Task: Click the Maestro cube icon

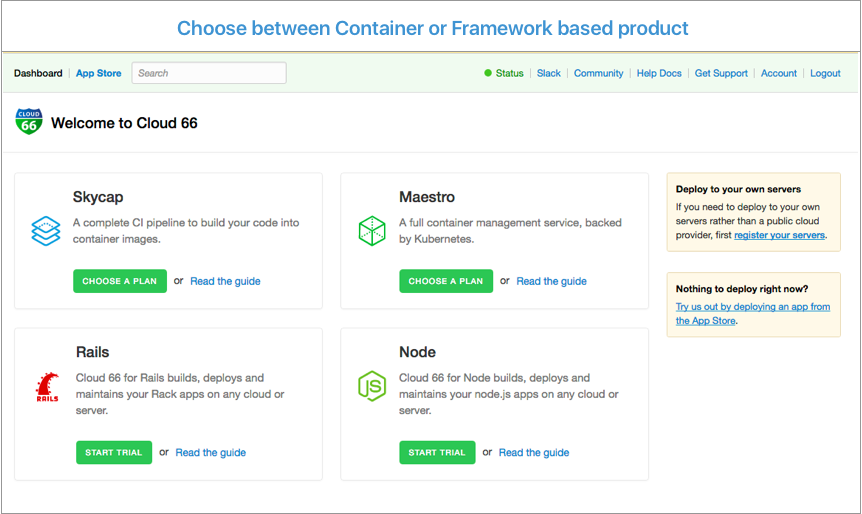Action: coord(372,230)
